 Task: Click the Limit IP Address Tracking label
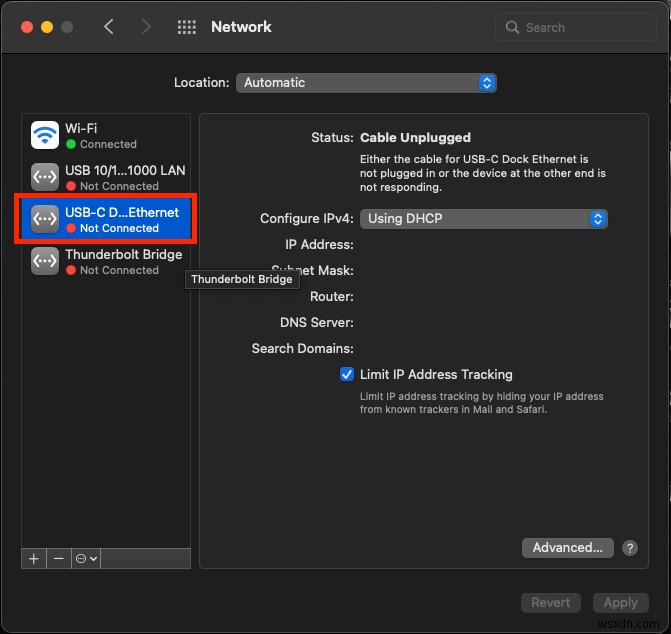(436, 375)
